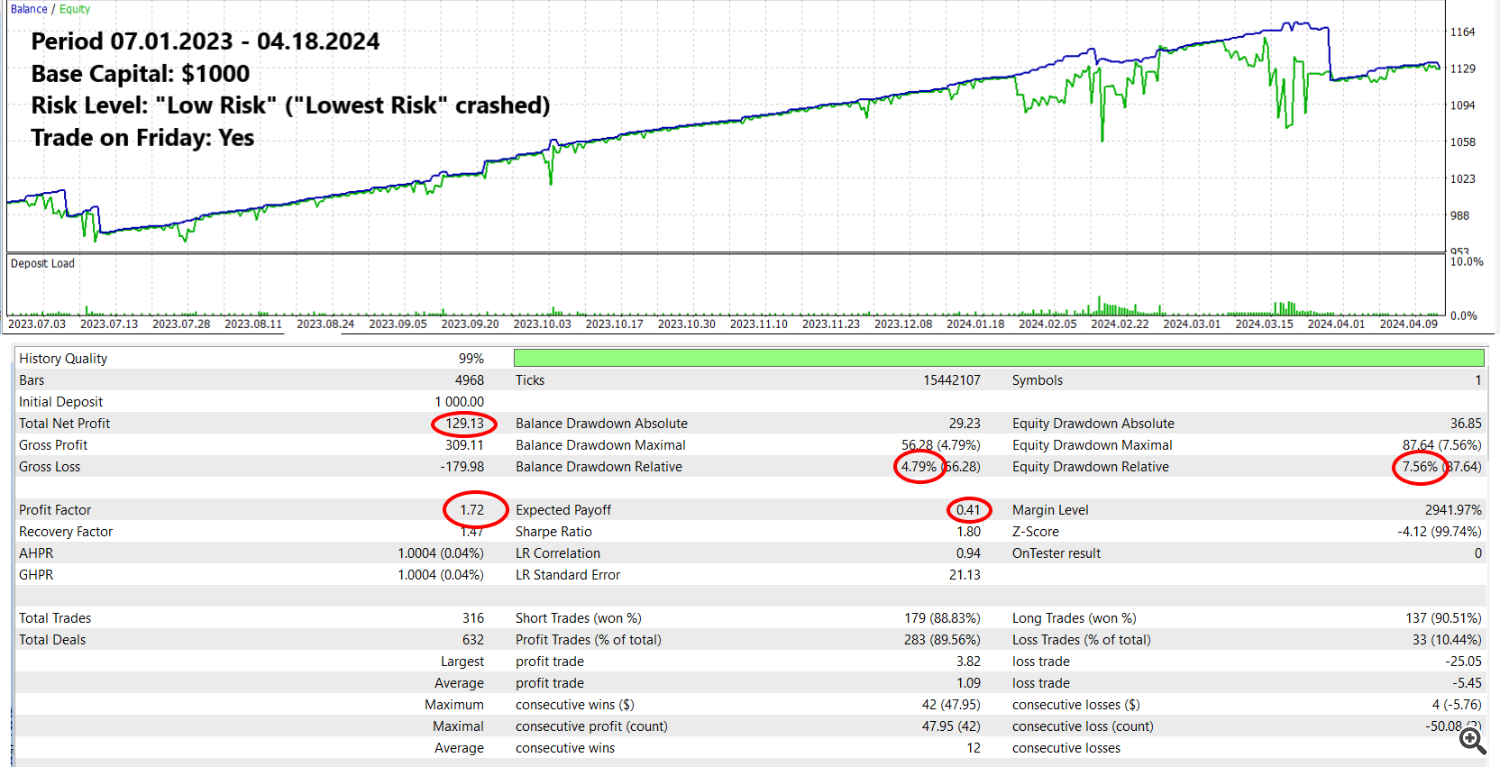
Task: Click the 2024.02.22 date on the axis
Action: coord(1121,324)
